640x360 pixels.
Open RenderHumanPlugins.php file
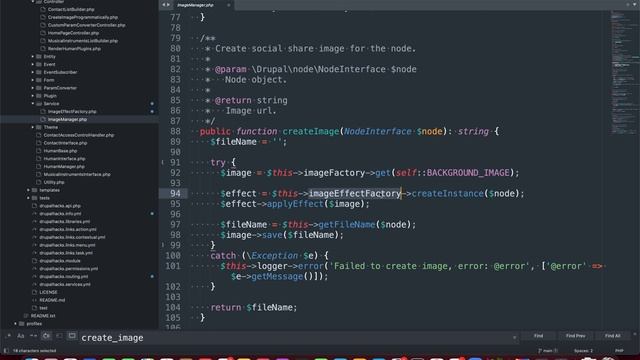74,49
